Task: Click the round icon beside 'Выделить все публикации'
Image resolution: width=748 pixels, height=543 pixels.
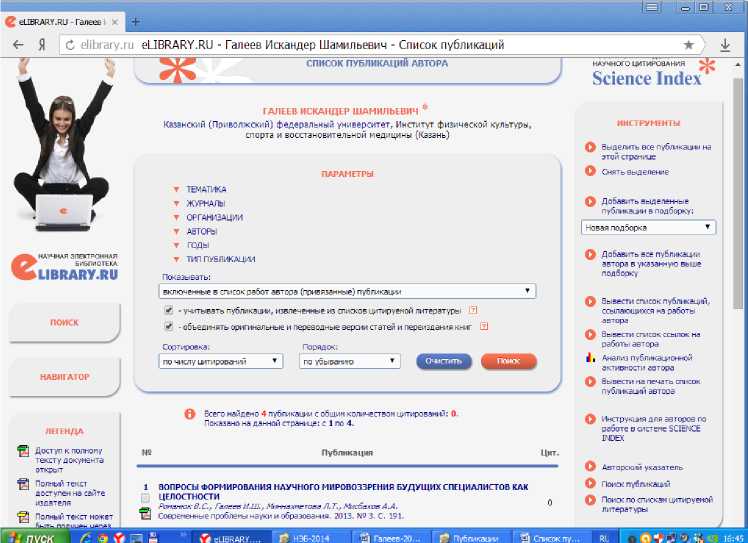Action: (x=590, y=147)
